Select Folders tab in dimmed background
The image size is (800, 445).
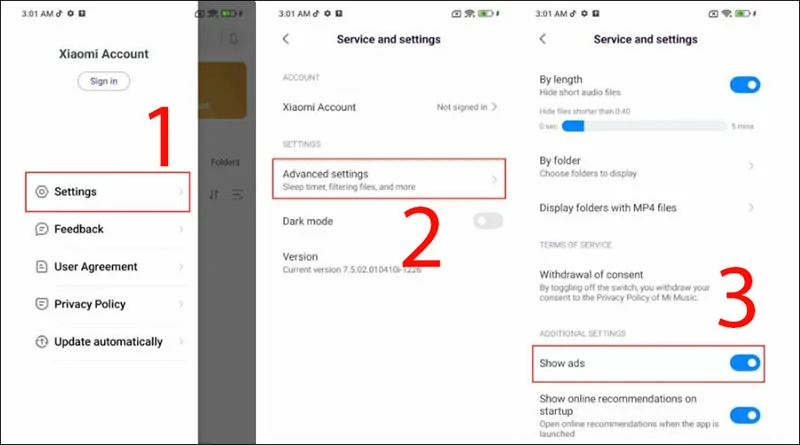pyautogui.click(x=225, y=162)
